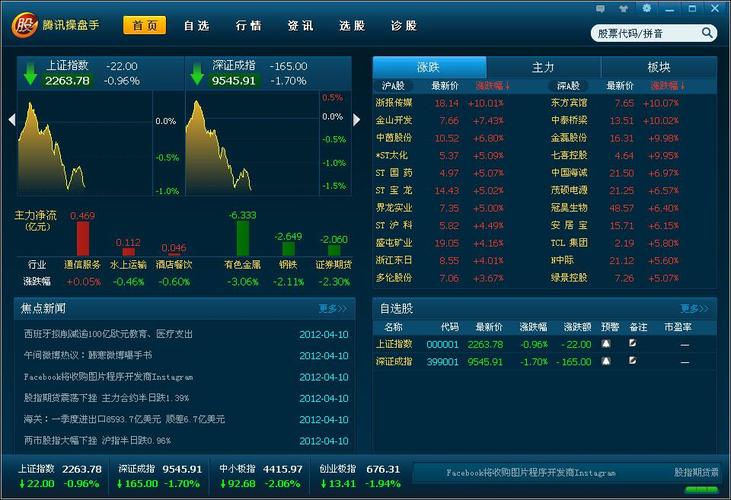Expand 更多 in the 焦点新闻 panel
The image size is (731, 500).
click(333, 309)
